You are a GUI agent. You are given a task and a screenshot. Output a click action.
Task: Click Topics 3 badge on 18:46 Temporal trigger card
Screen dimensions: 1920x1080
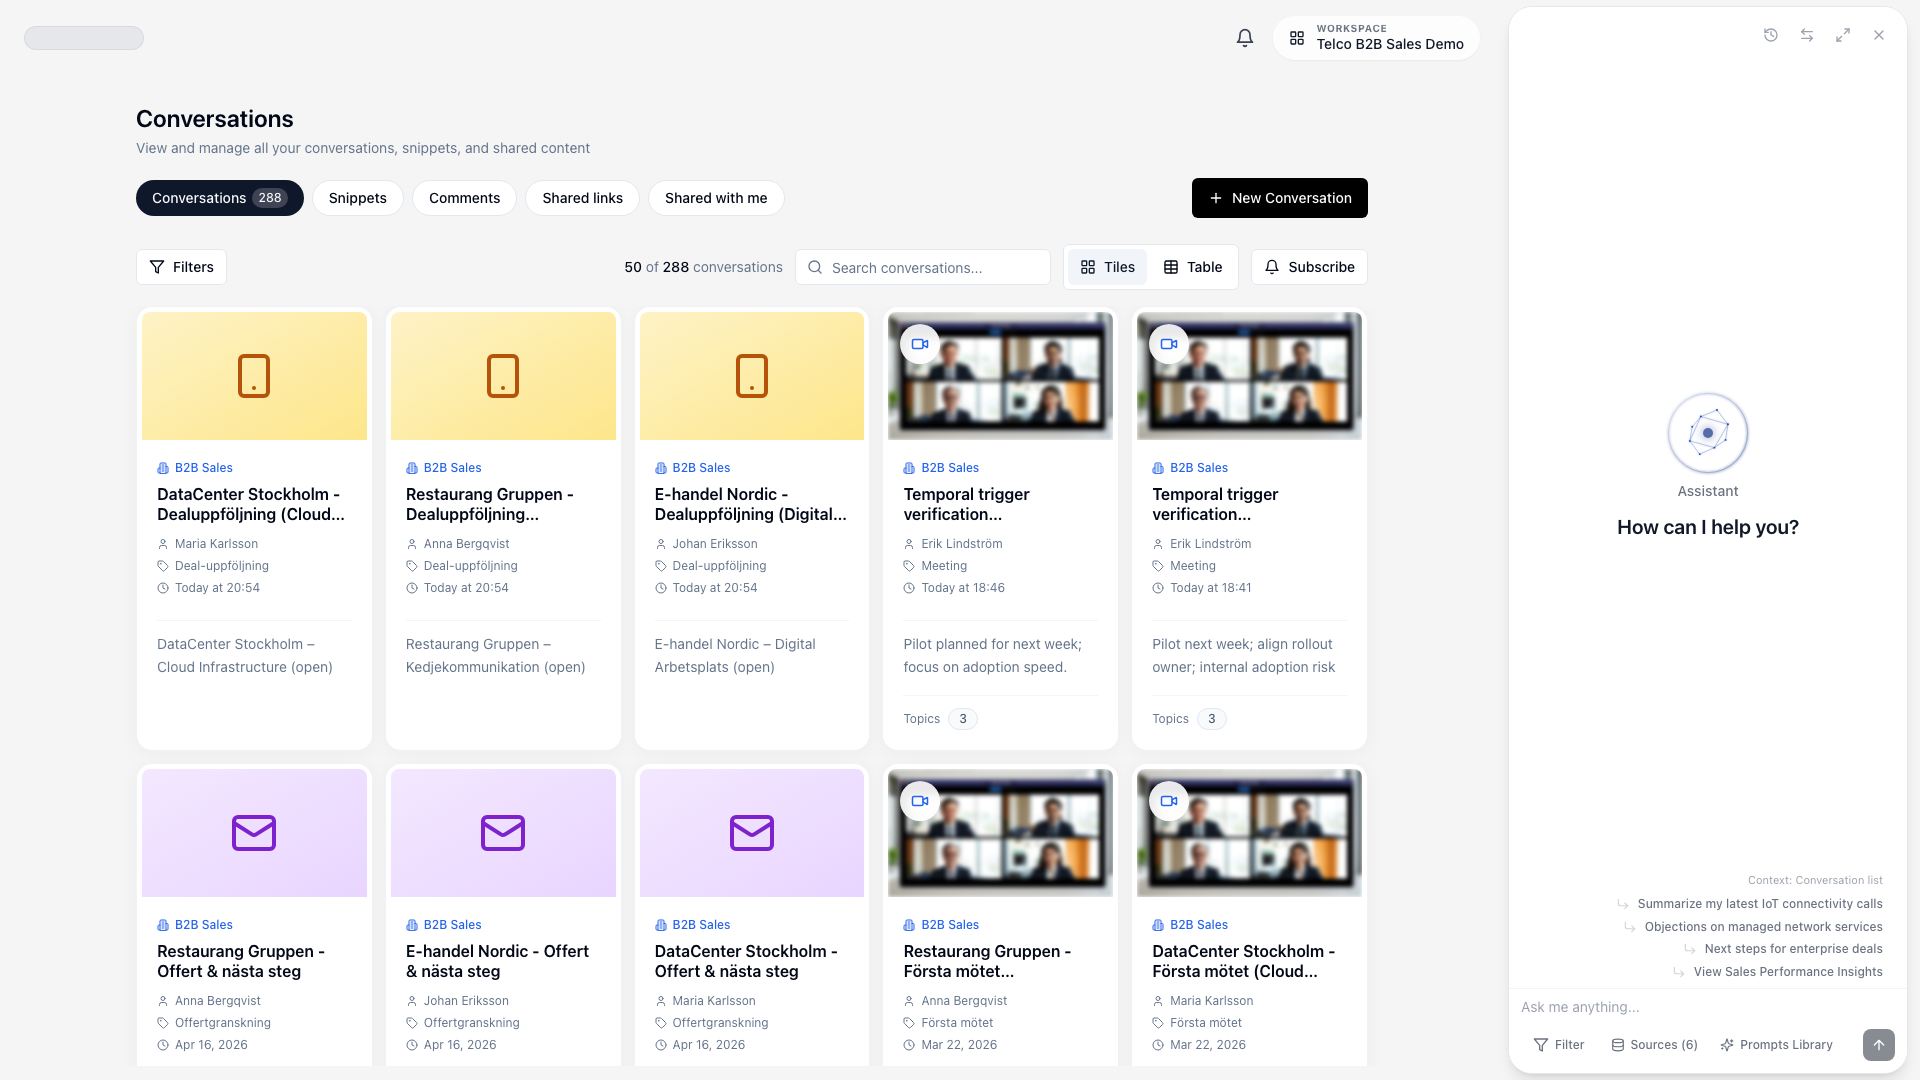[962, 719]
